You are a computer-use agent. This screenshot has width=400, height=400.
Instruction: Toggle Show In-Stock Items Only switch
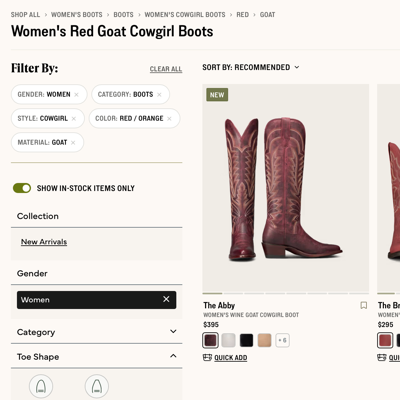pyautogui.click(x=22, y=188)
